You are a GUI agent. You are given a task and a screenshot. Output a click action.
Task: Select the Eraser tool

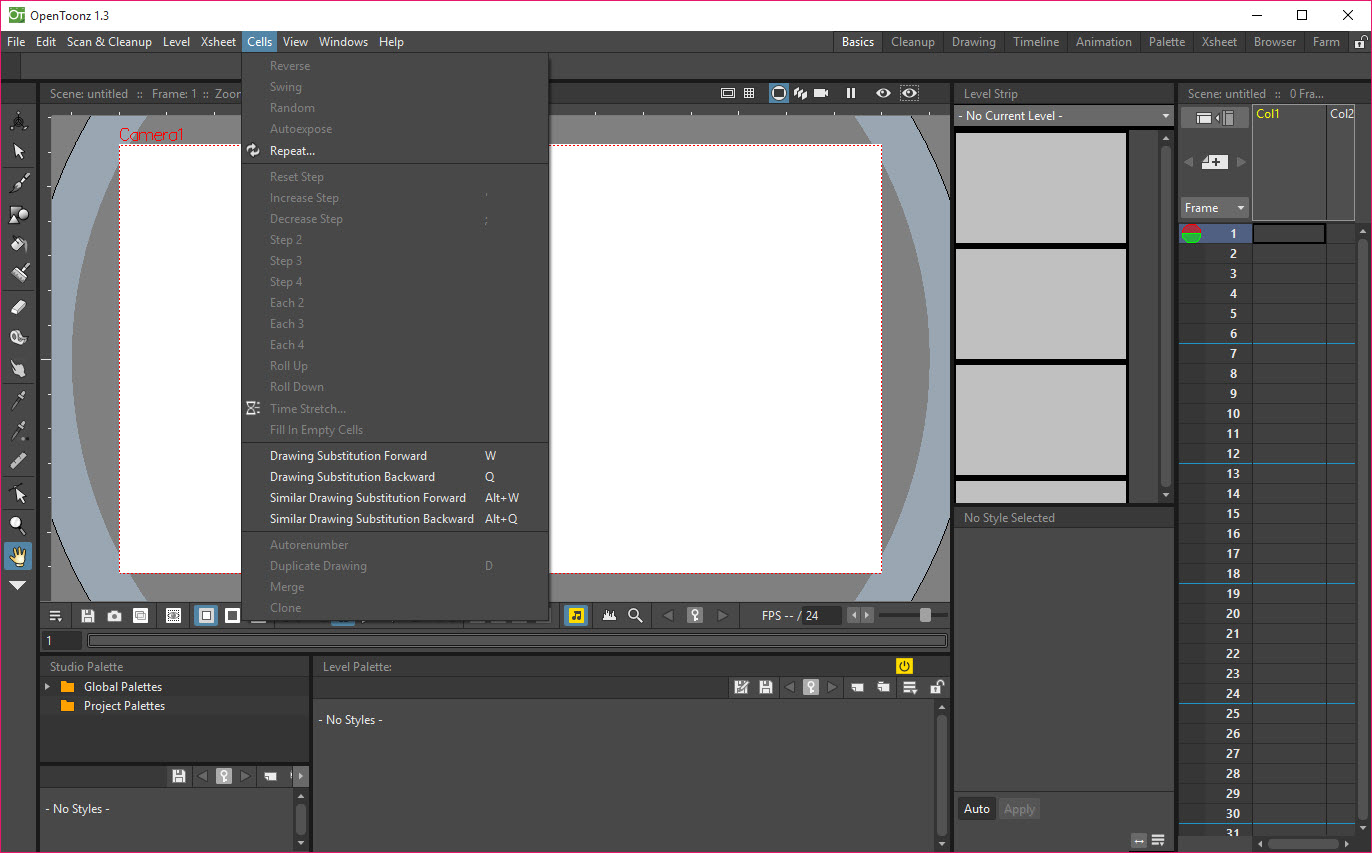click(x=19, y=307)
